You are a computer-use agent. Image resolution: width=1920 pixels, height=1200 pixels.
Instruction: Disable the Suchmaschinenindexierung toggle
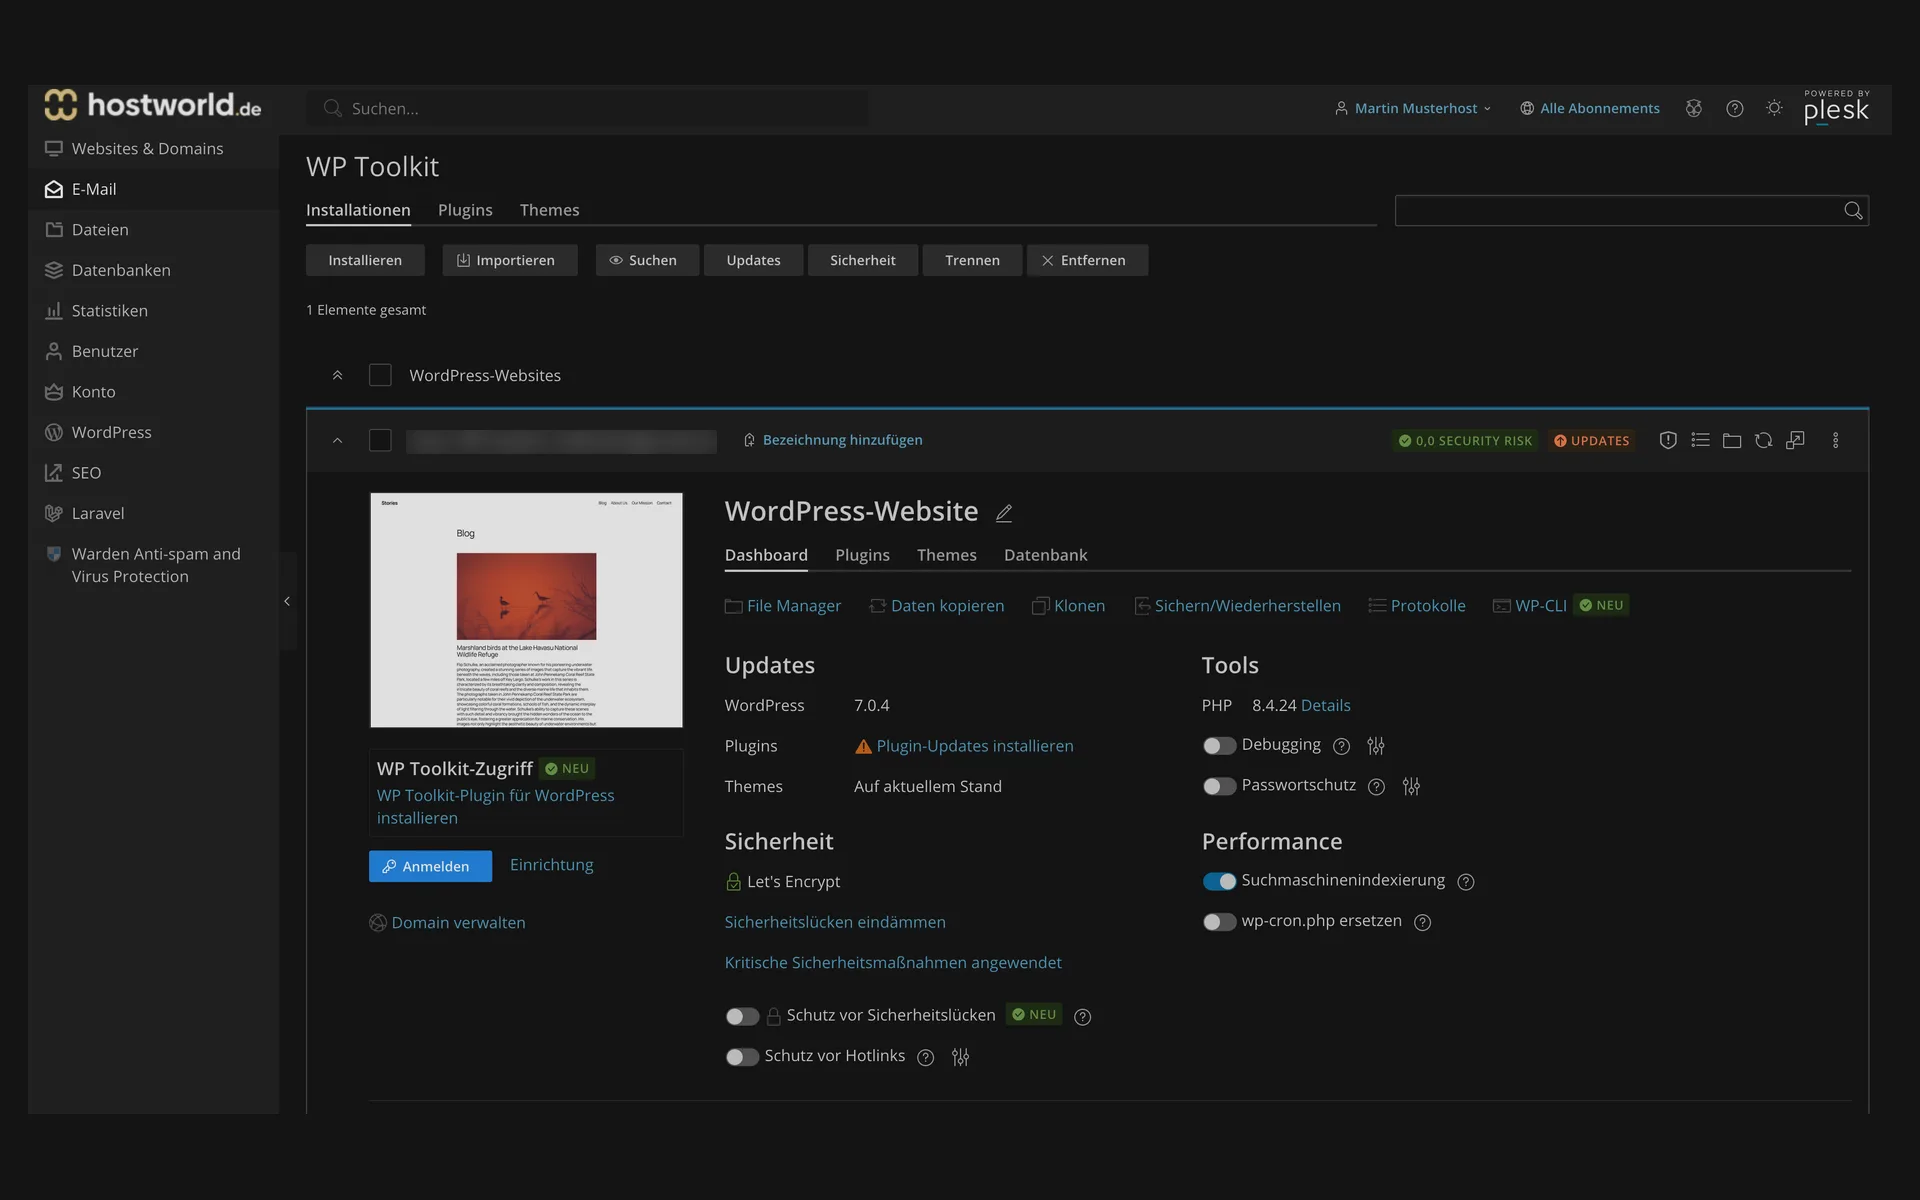click(x=1219, y=882)
